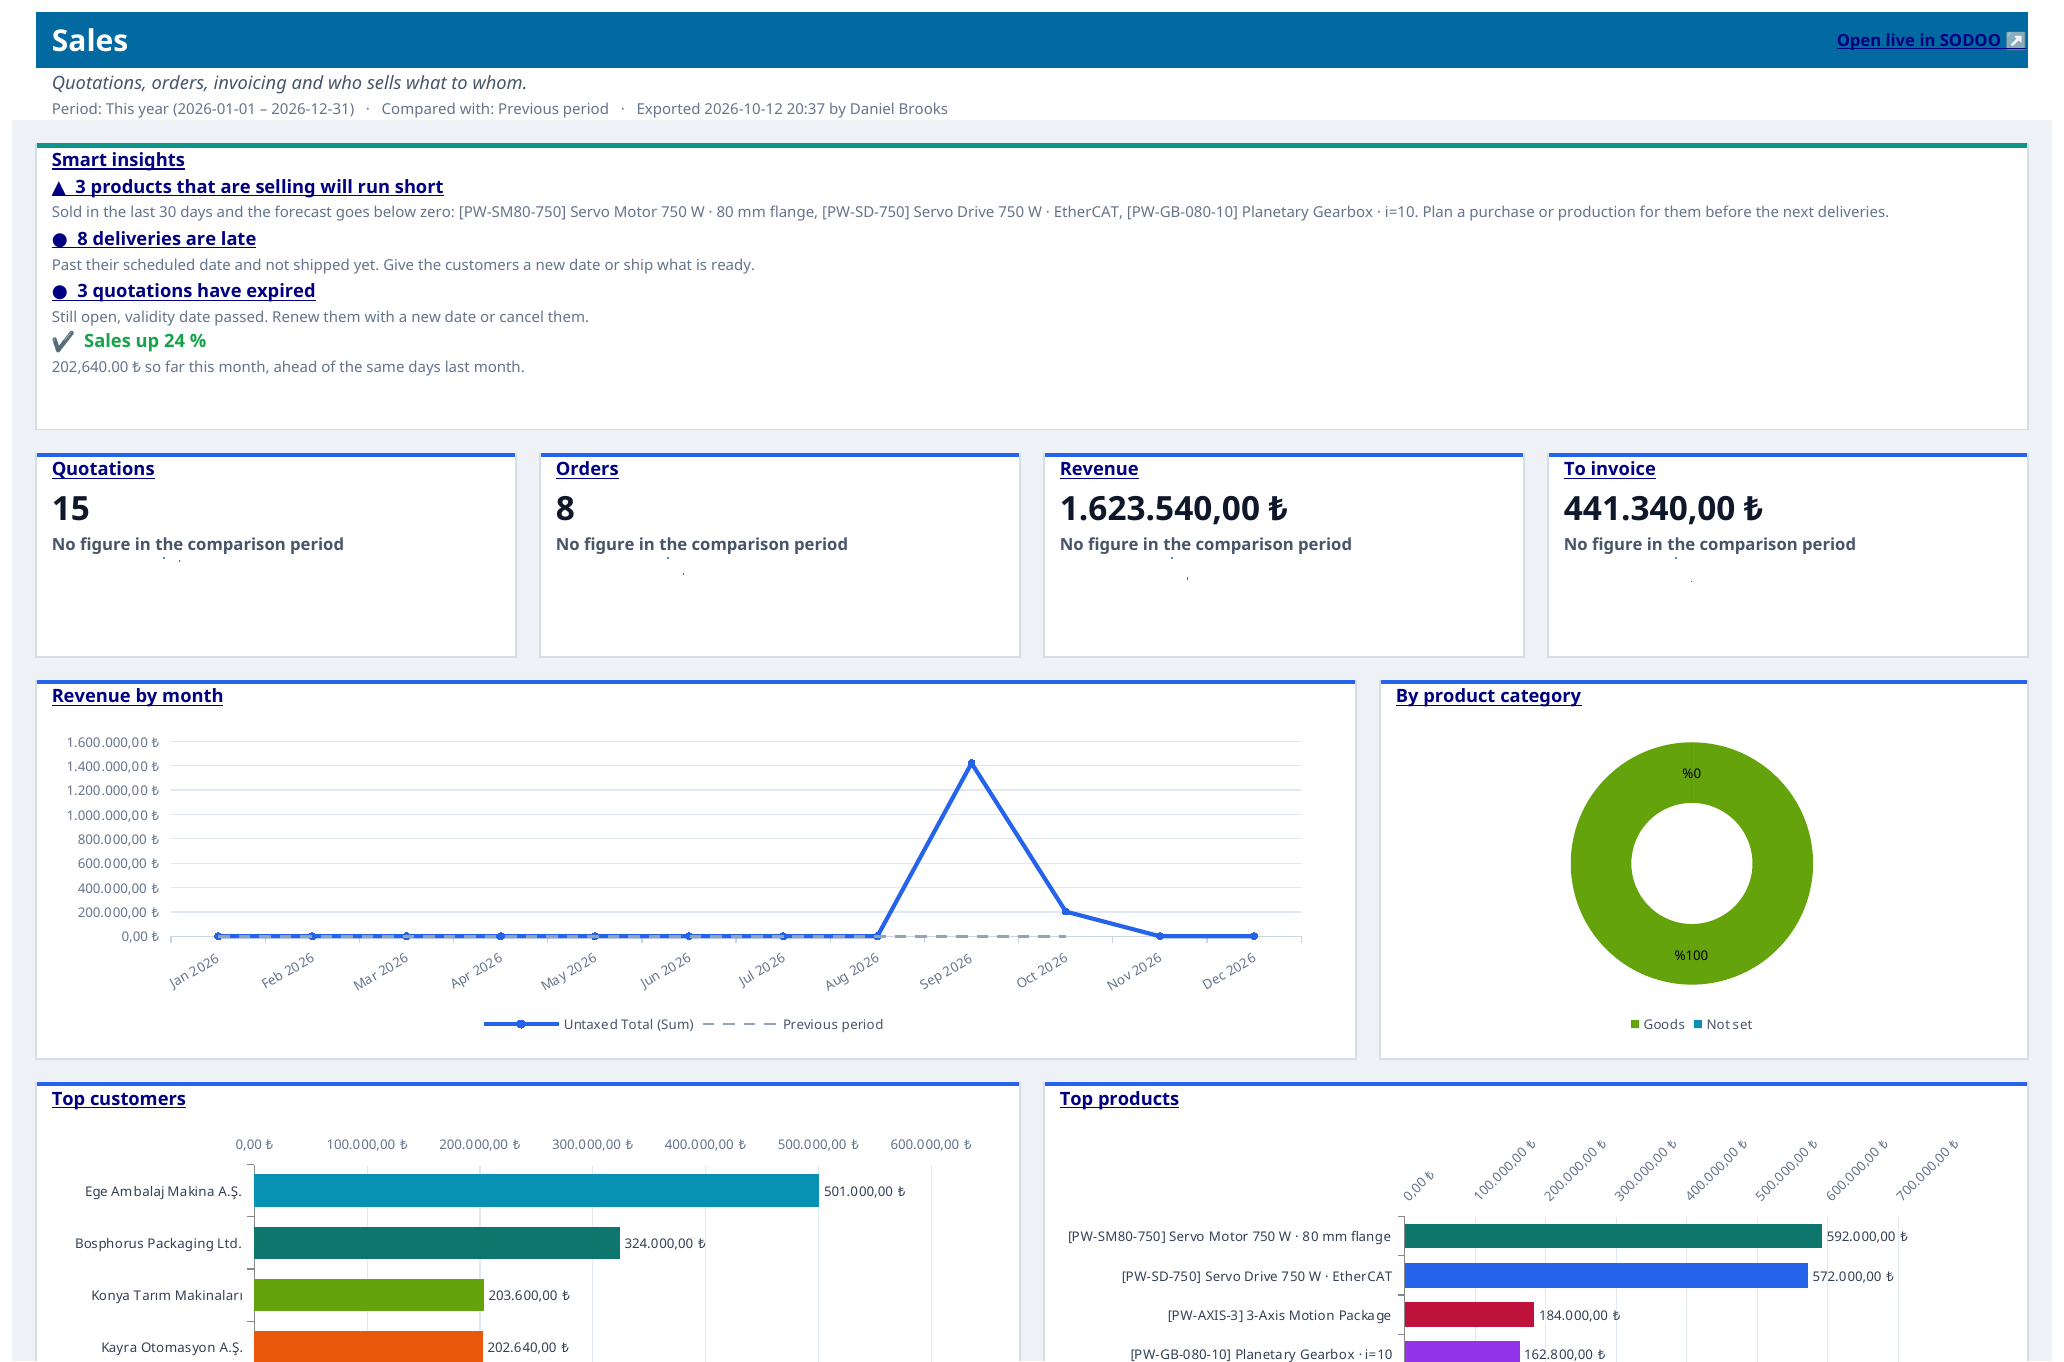Click the bullet dot beside 3 quotations have expired
Image resolution: width=2064 pixels, height=1362 pixels.
coord(60,292)
